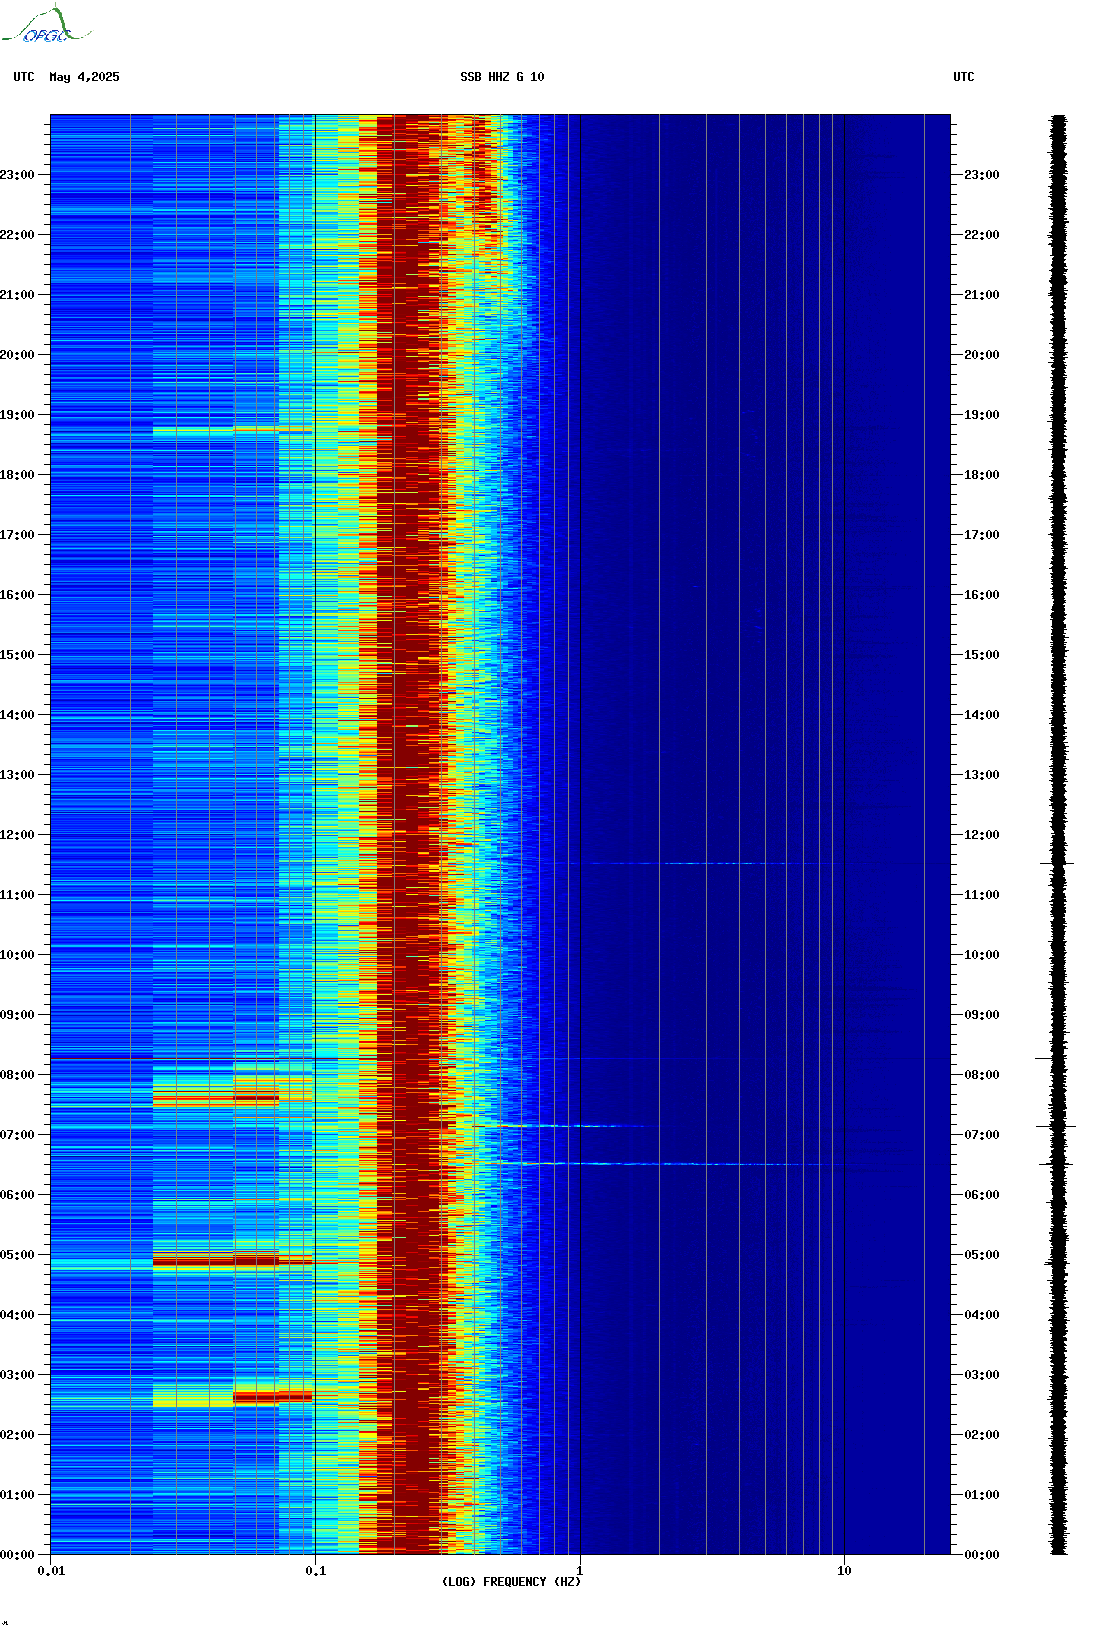
Task: Click the '(LOG) FREQUENCY (HZ)' axis title
Action: [511, 1582]
